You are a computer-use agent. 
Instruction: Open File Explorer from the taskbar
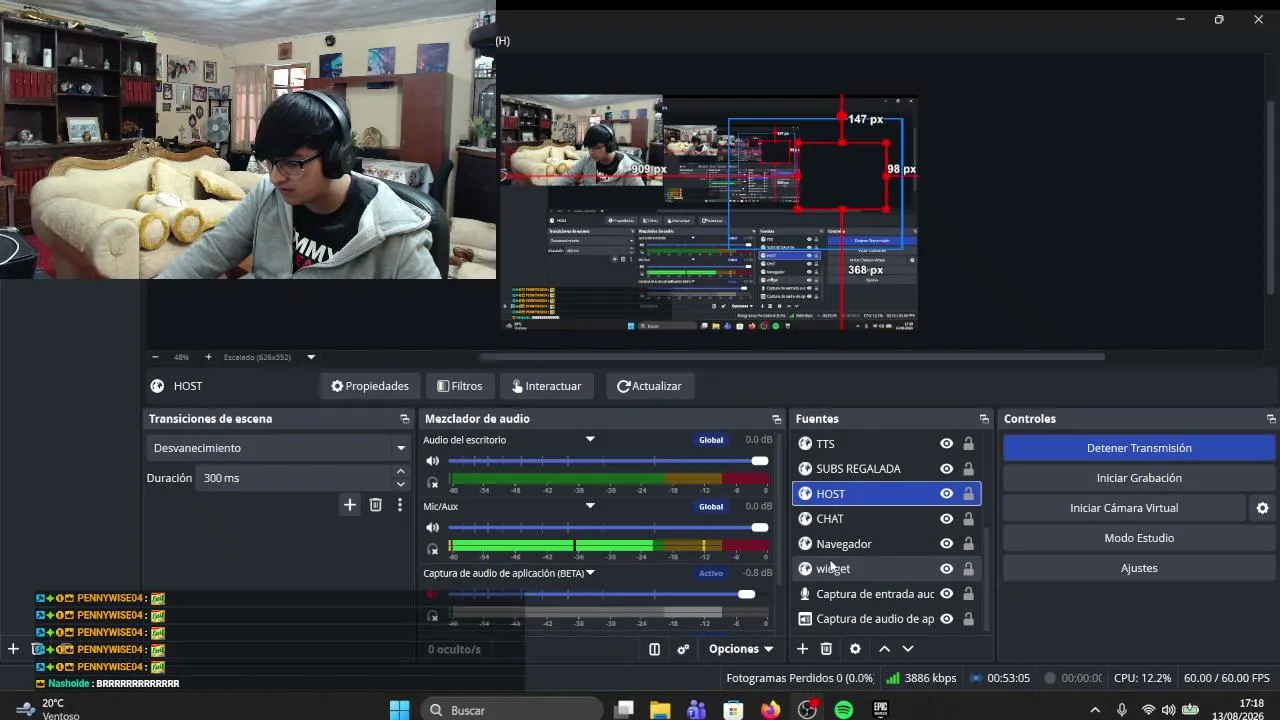click(x=660, y=710)
